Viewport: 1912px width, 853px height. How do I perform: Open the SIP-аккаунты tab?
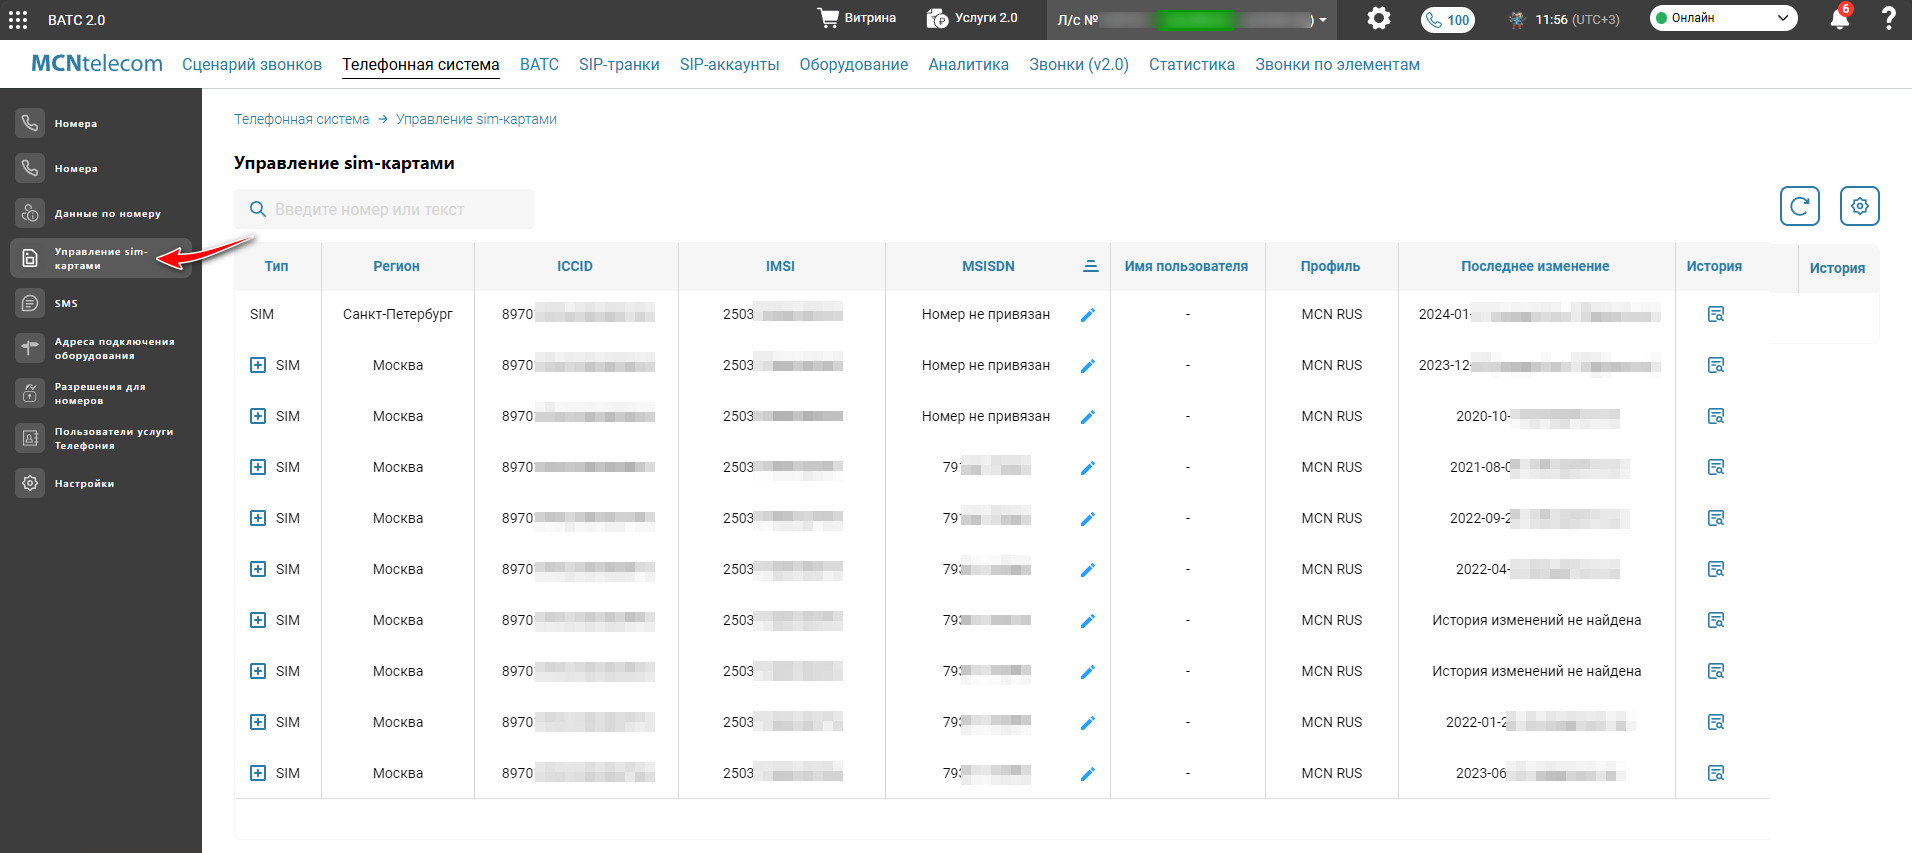pyautogui.click(x=729, y=64)
